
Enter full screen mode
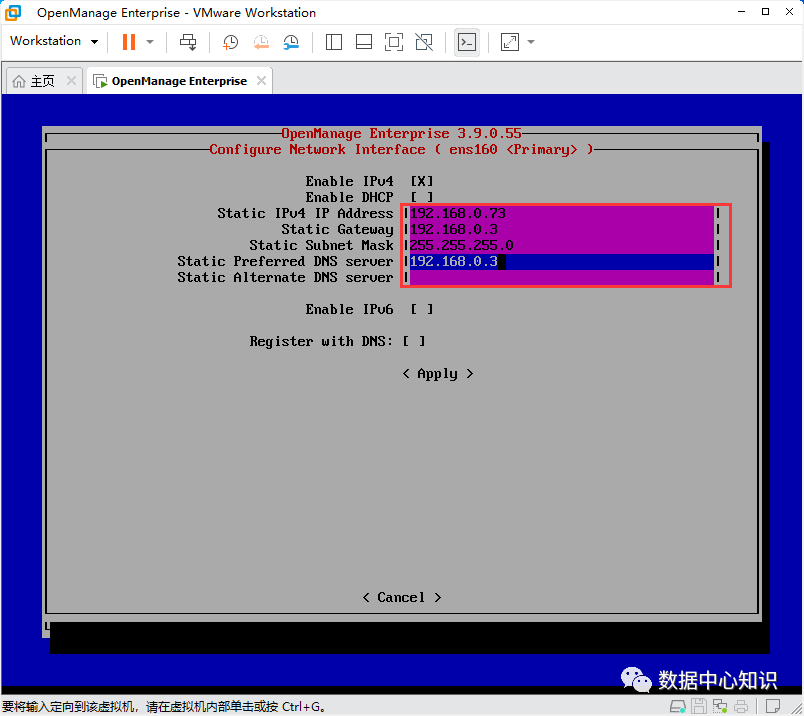[x=394, y=42]
